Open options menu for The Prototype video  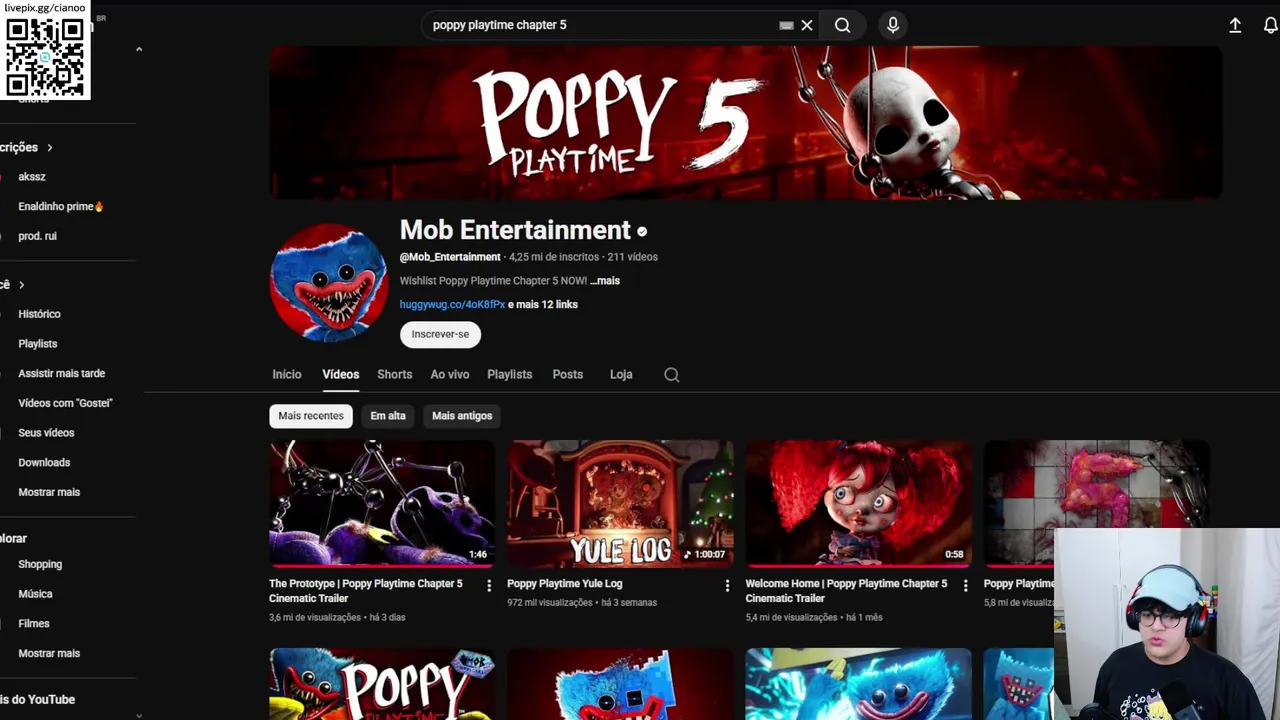pos(489,586)
